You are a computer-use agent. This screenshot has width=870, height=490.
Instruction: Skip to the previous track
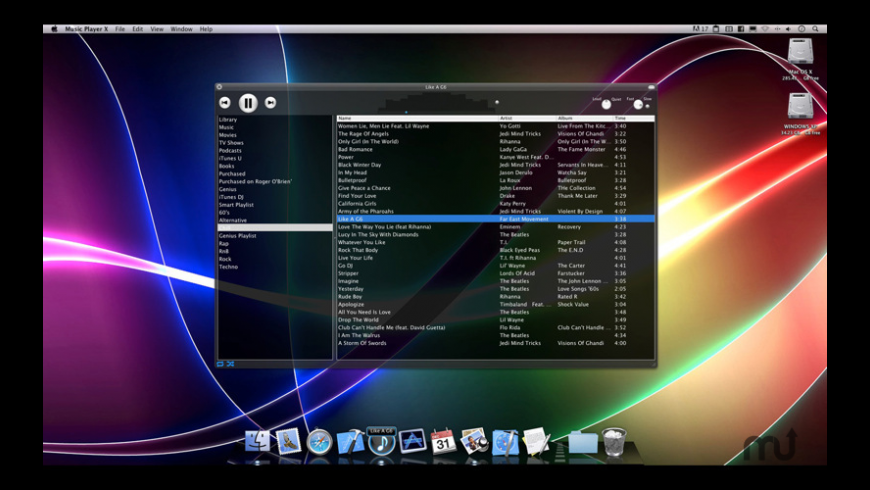(225, 102)
